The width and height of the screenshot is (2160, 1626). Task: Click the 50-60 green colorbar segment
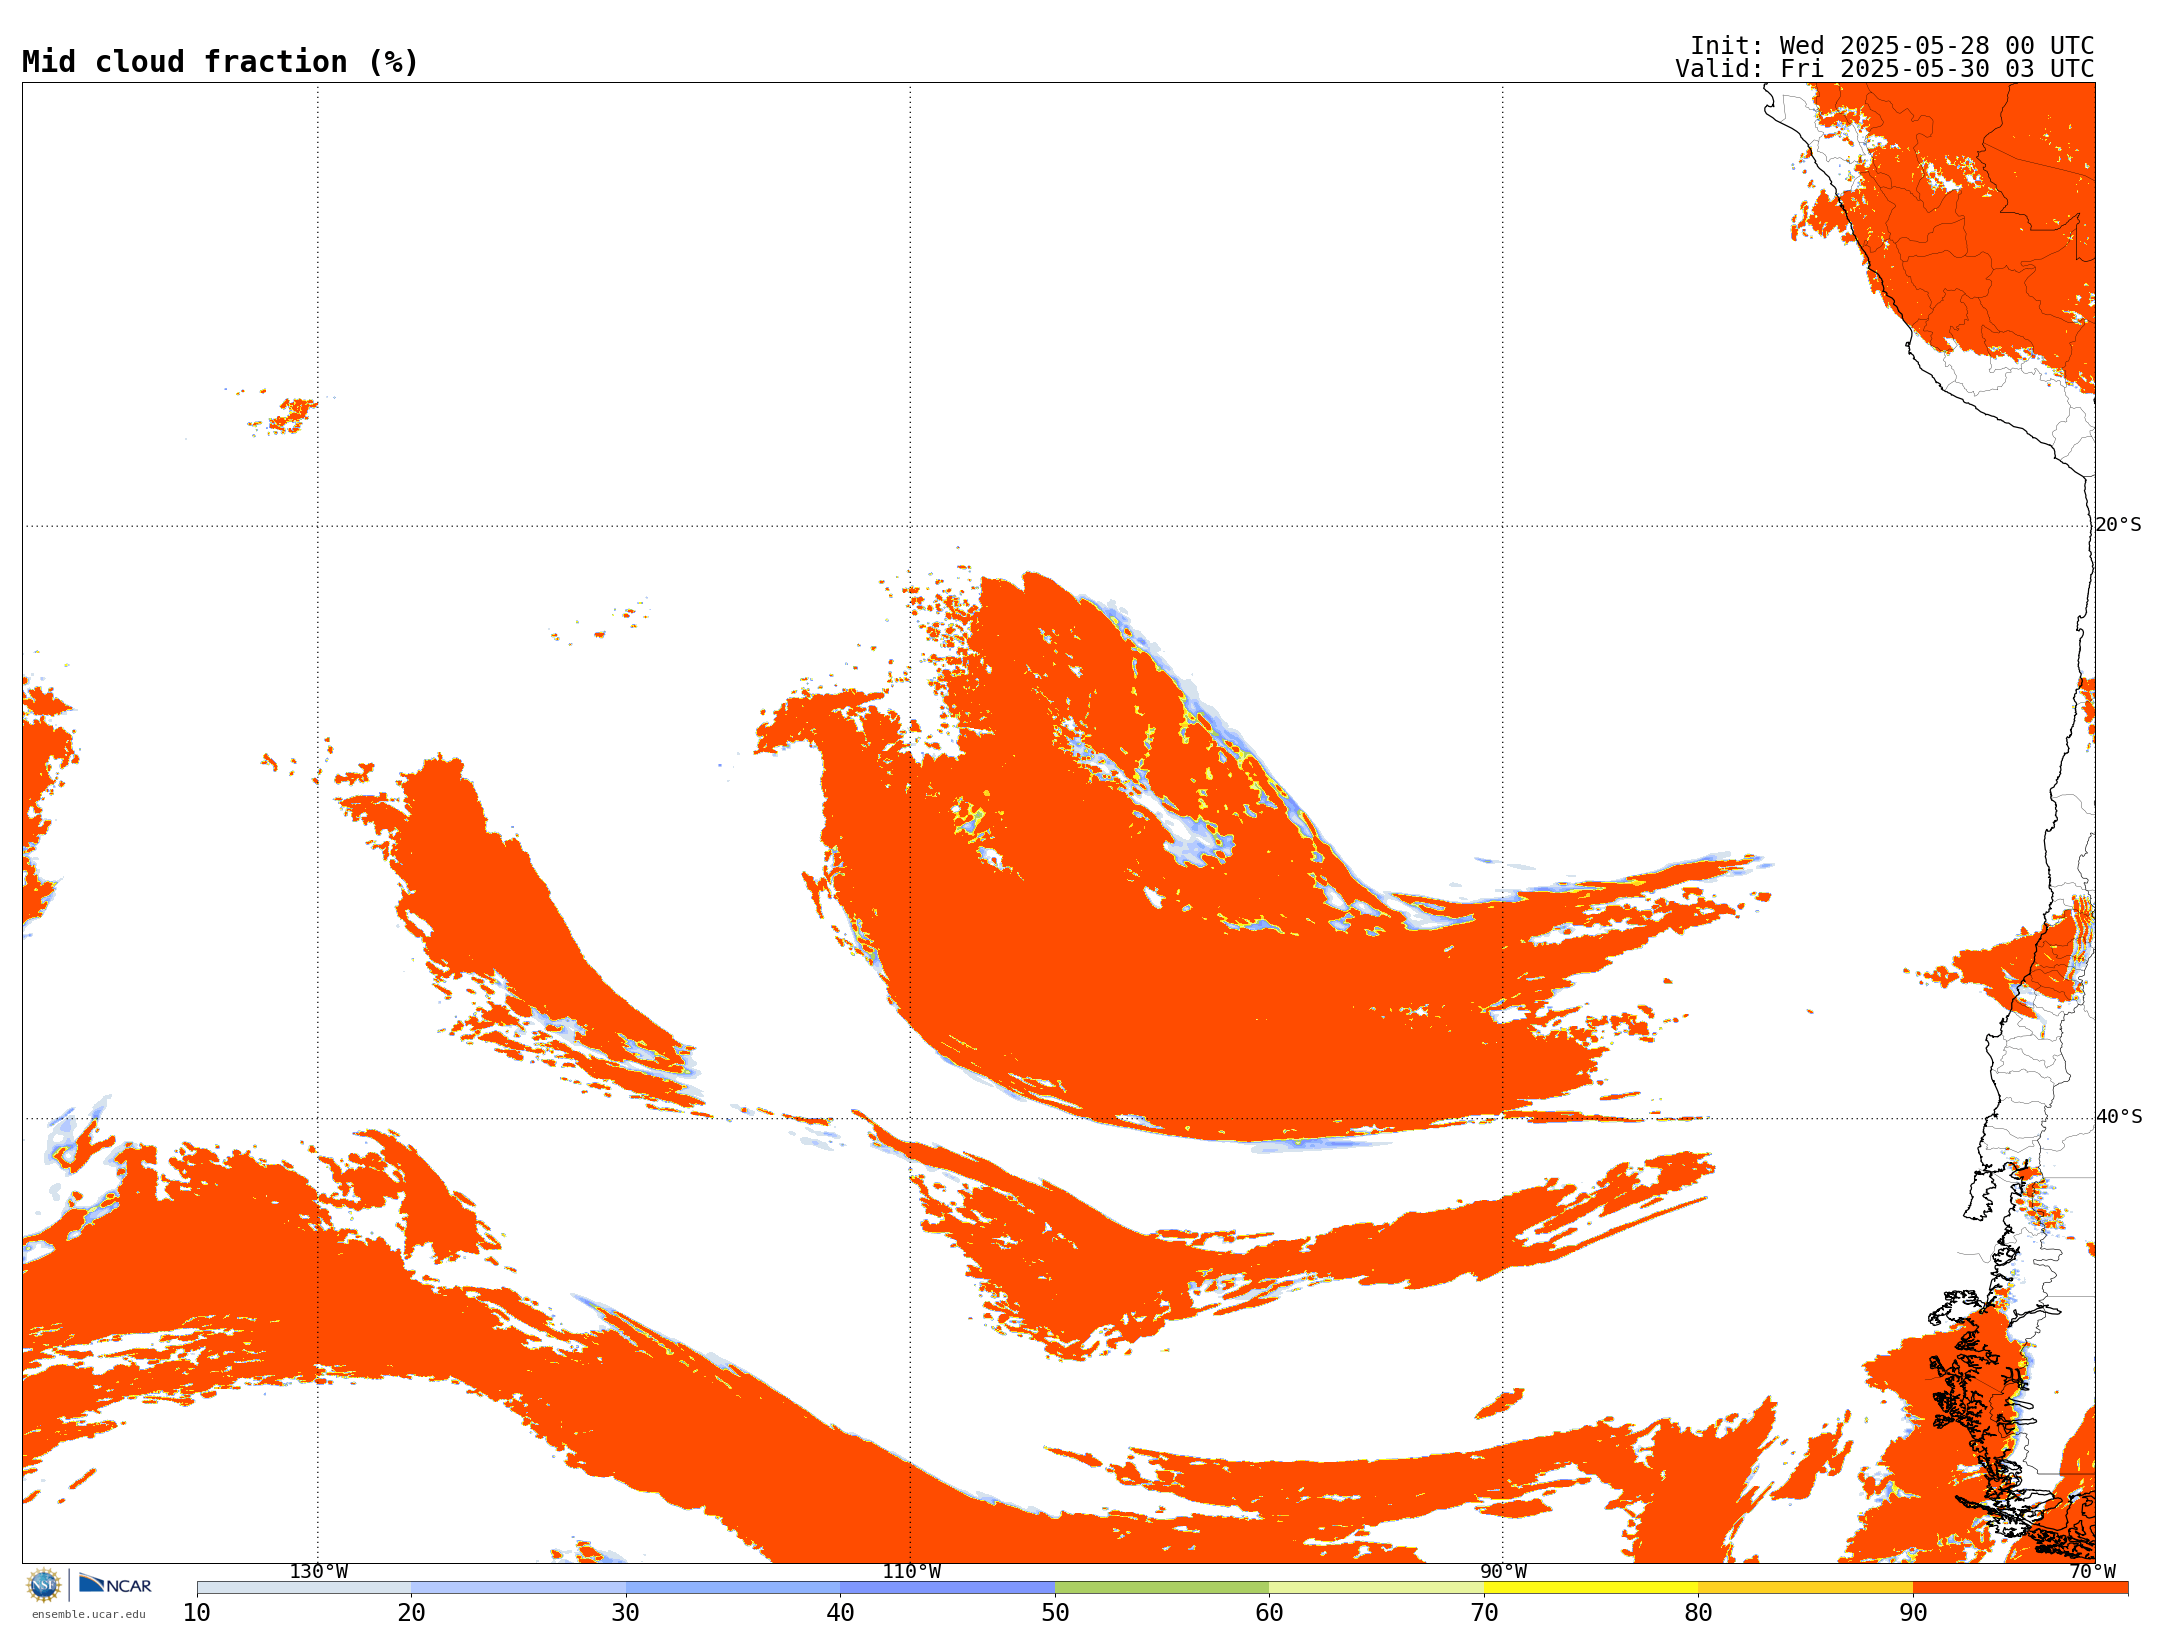point(1162,1588)
